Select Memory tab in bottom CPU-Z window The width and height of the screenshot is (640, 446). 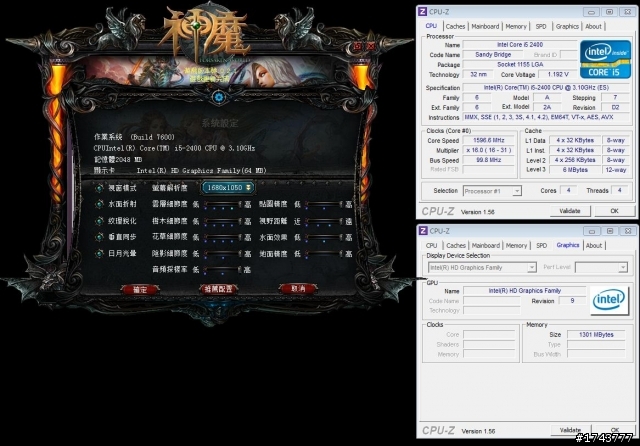[516, 246]
